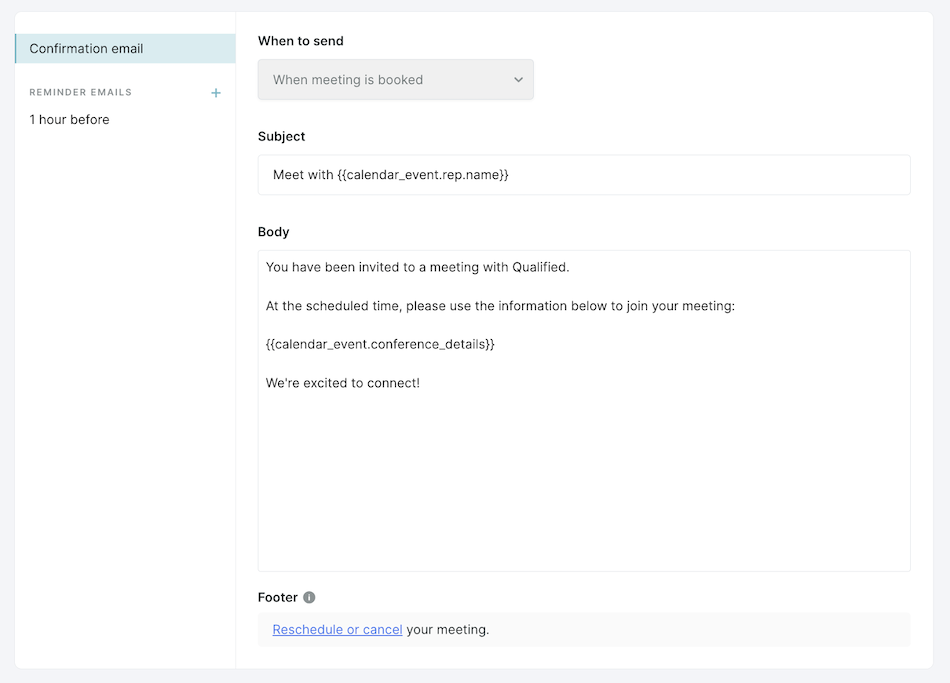
Task: Click the Footer label
Action: coord(277,598)
